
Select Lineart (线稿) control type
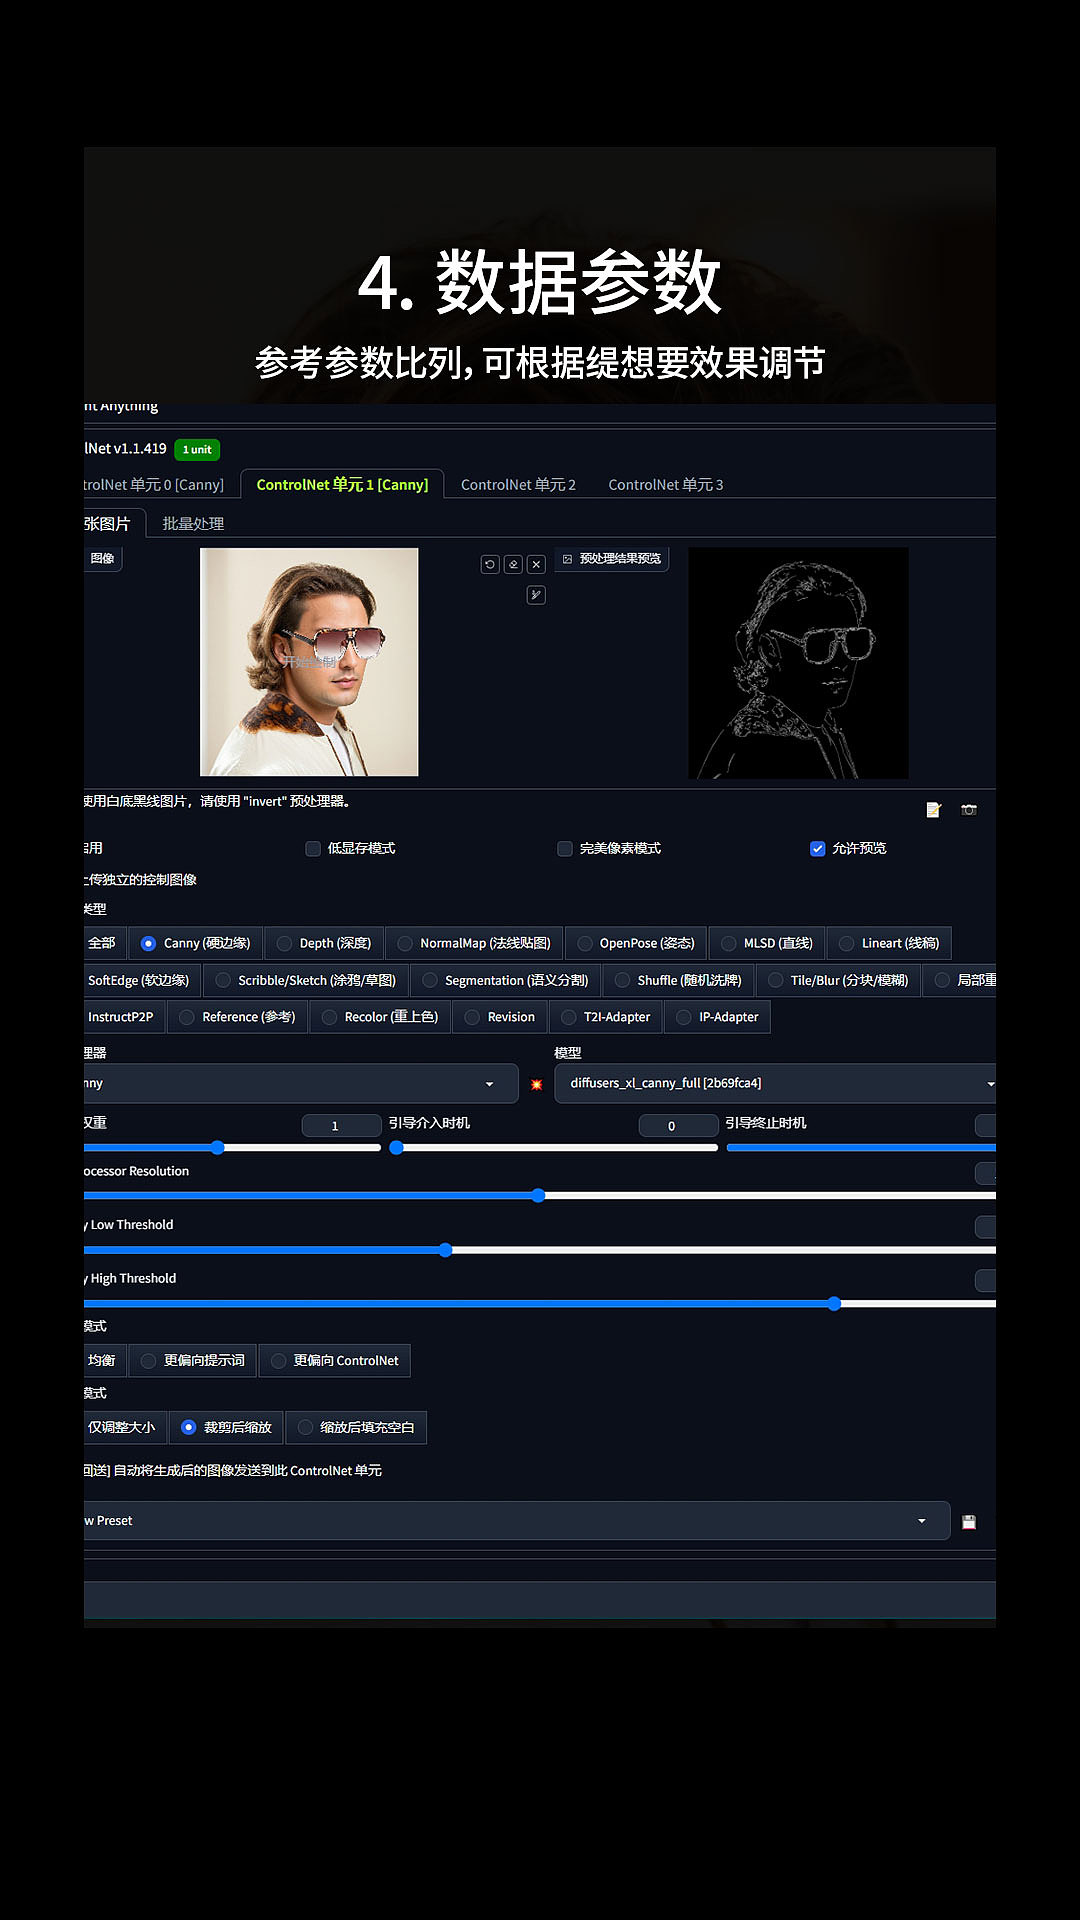889,943
